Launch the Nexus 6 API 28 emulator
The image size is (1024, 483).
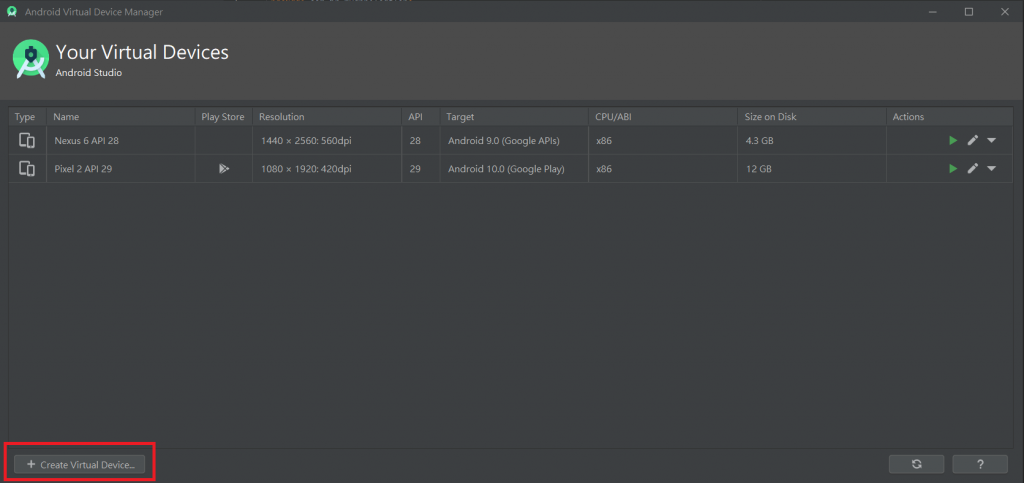pos(953,140)
